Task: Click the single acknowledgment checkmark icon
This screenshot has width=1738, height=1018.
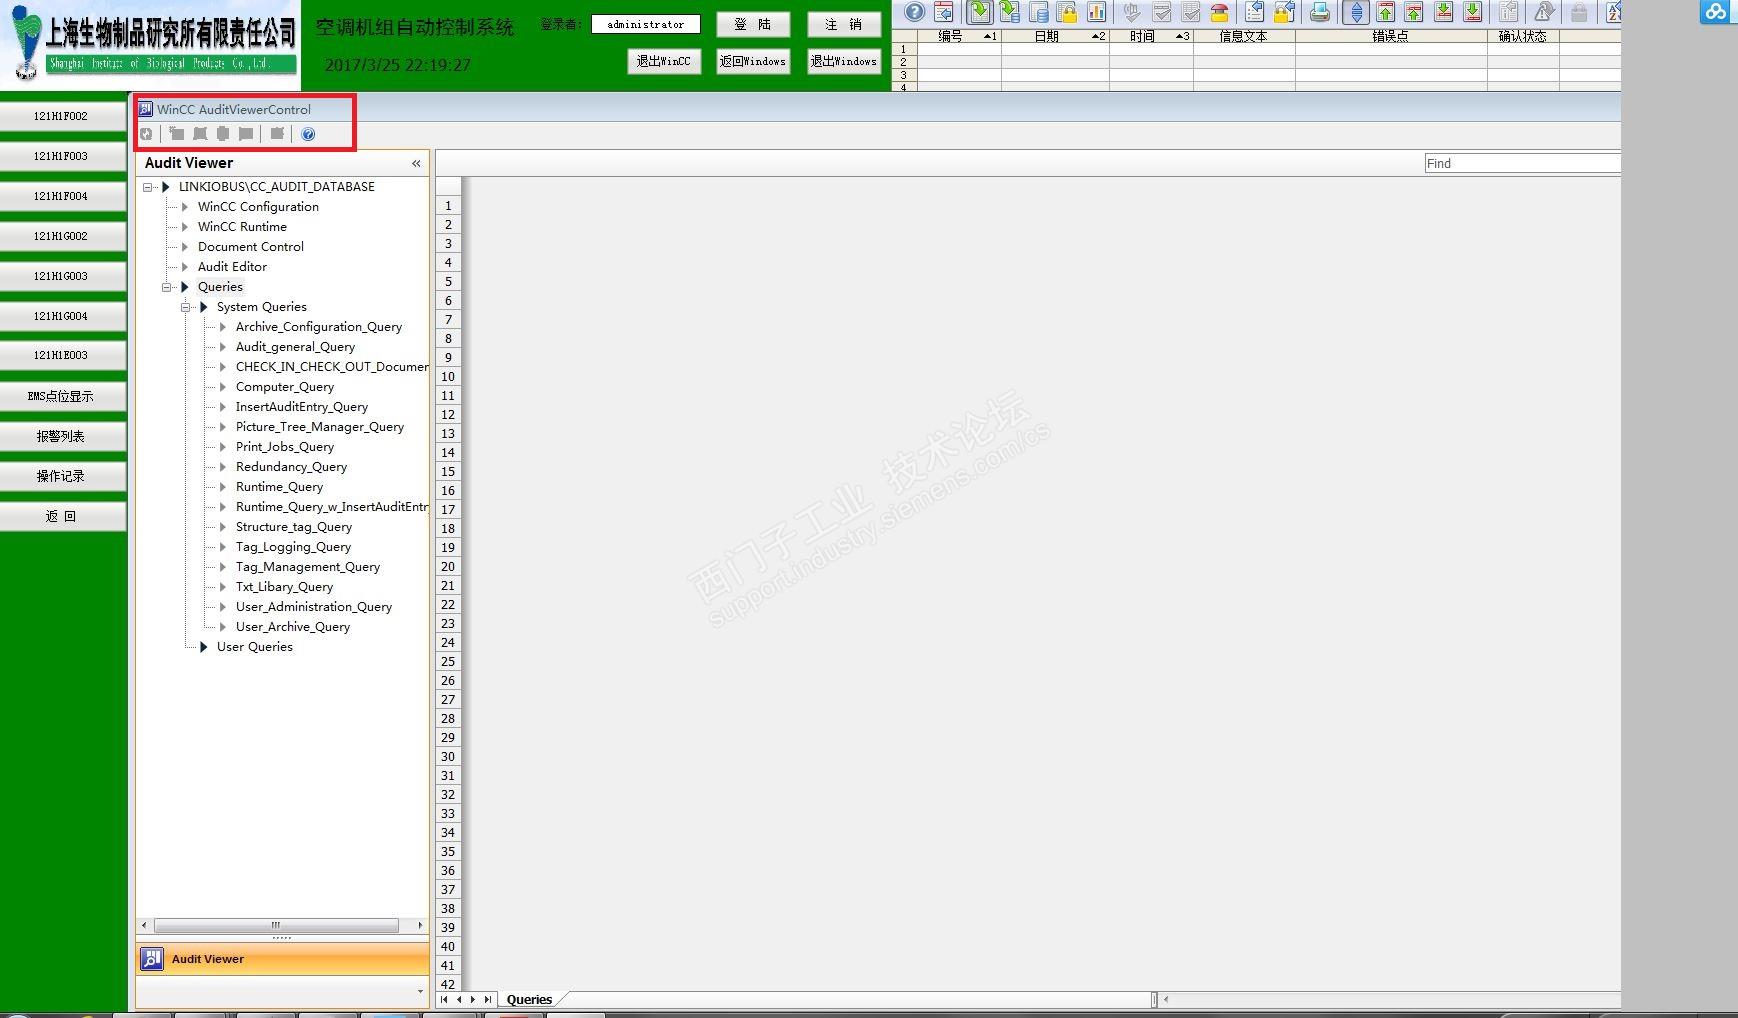Action: pyautogui.click(x=1162, y=12)
